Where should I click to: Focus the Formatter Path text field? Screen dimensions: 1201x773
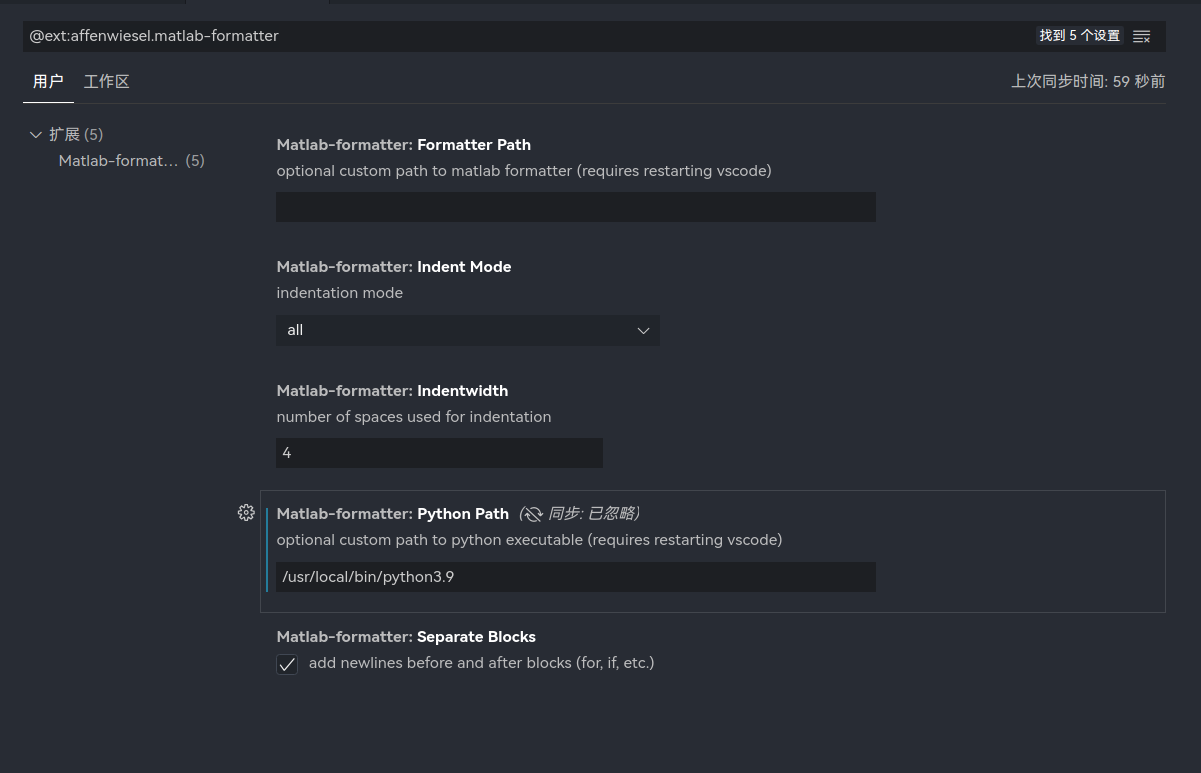(x=575, y=207)
